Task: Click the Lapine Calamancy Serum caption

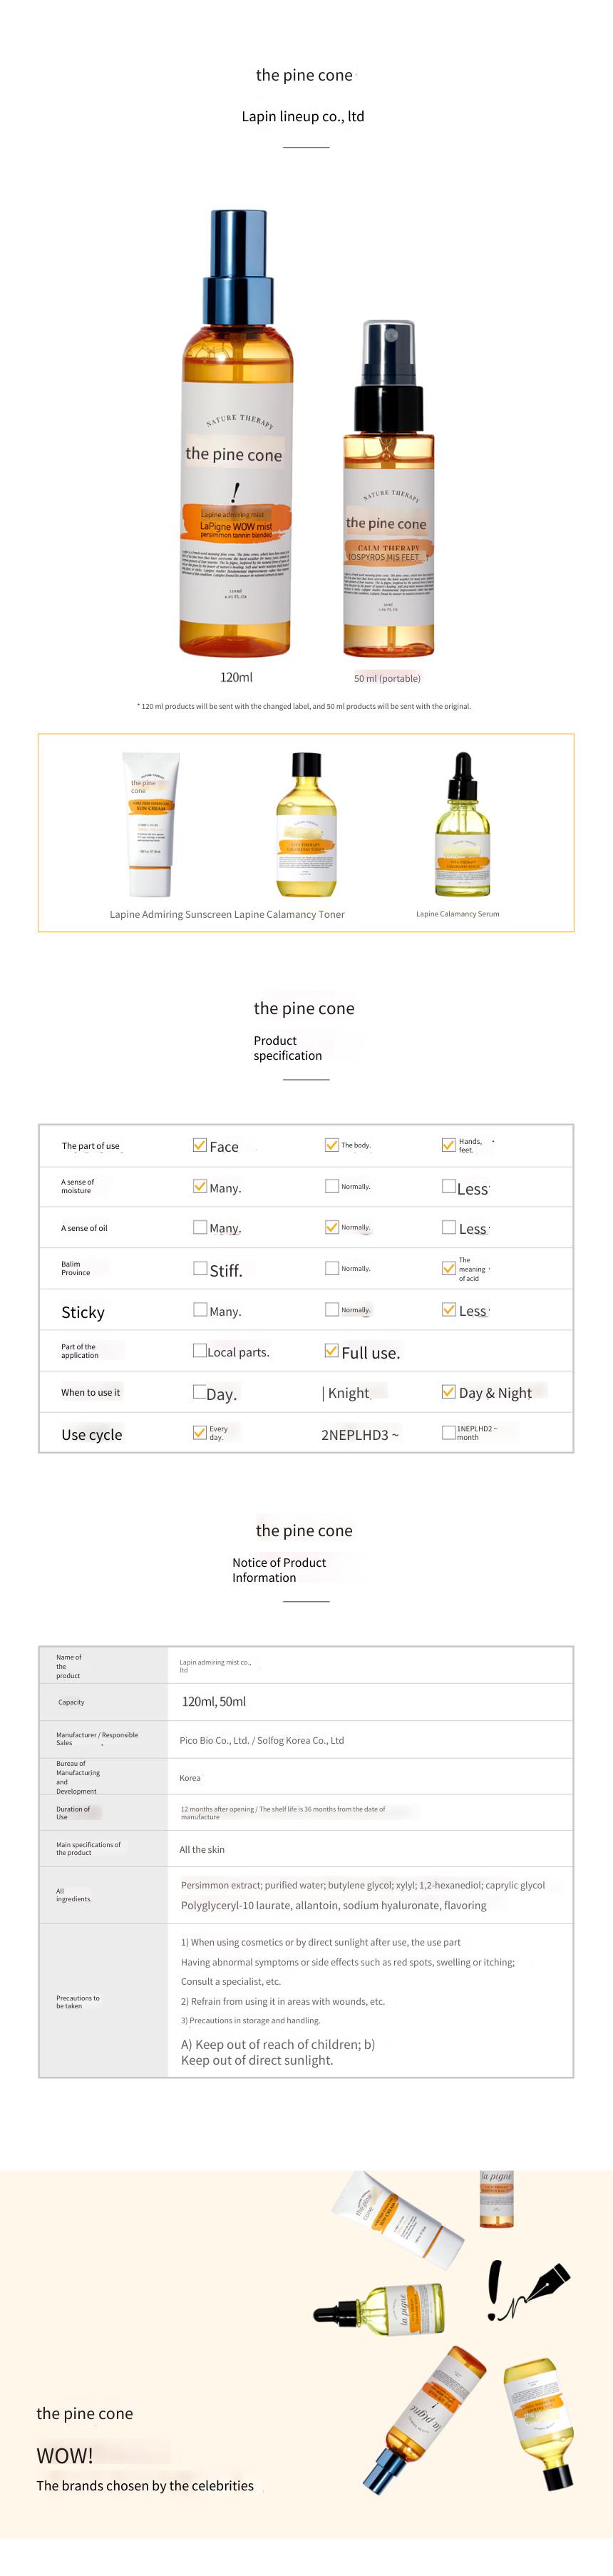Action: (458, 914)
